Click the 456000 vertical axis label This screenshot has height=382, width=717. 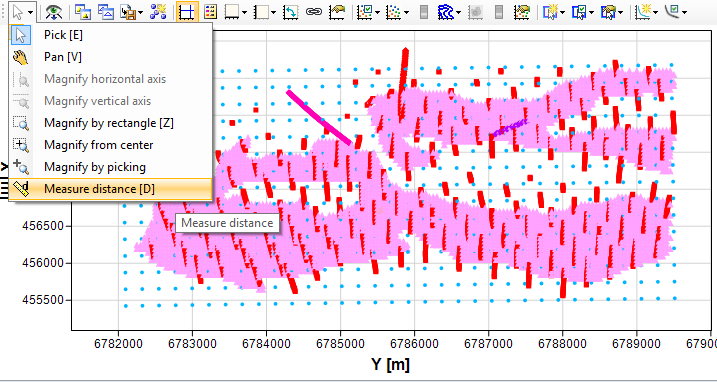pos(43,264)
